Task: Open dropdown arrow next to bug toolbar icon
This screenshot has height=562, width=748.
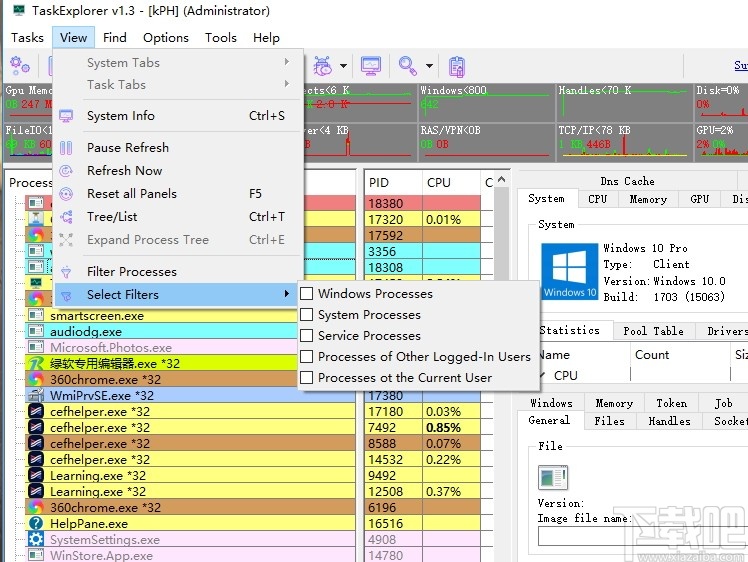Action: (343, 67)
